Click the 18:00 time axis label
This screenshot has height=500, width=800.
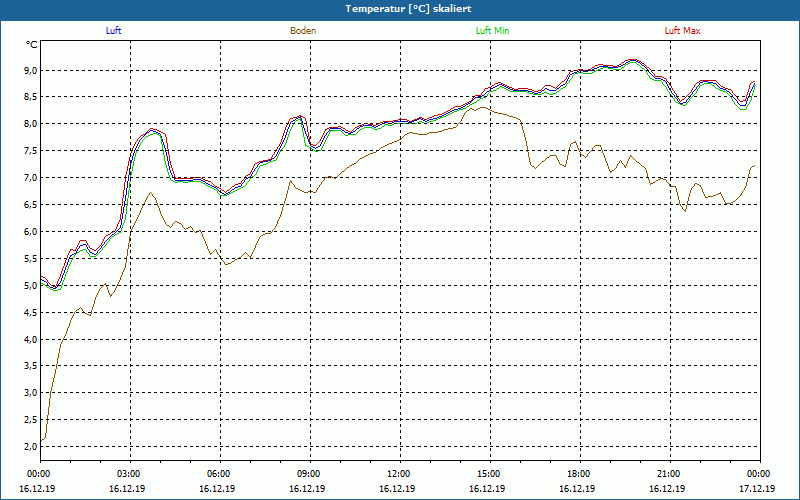578,474
